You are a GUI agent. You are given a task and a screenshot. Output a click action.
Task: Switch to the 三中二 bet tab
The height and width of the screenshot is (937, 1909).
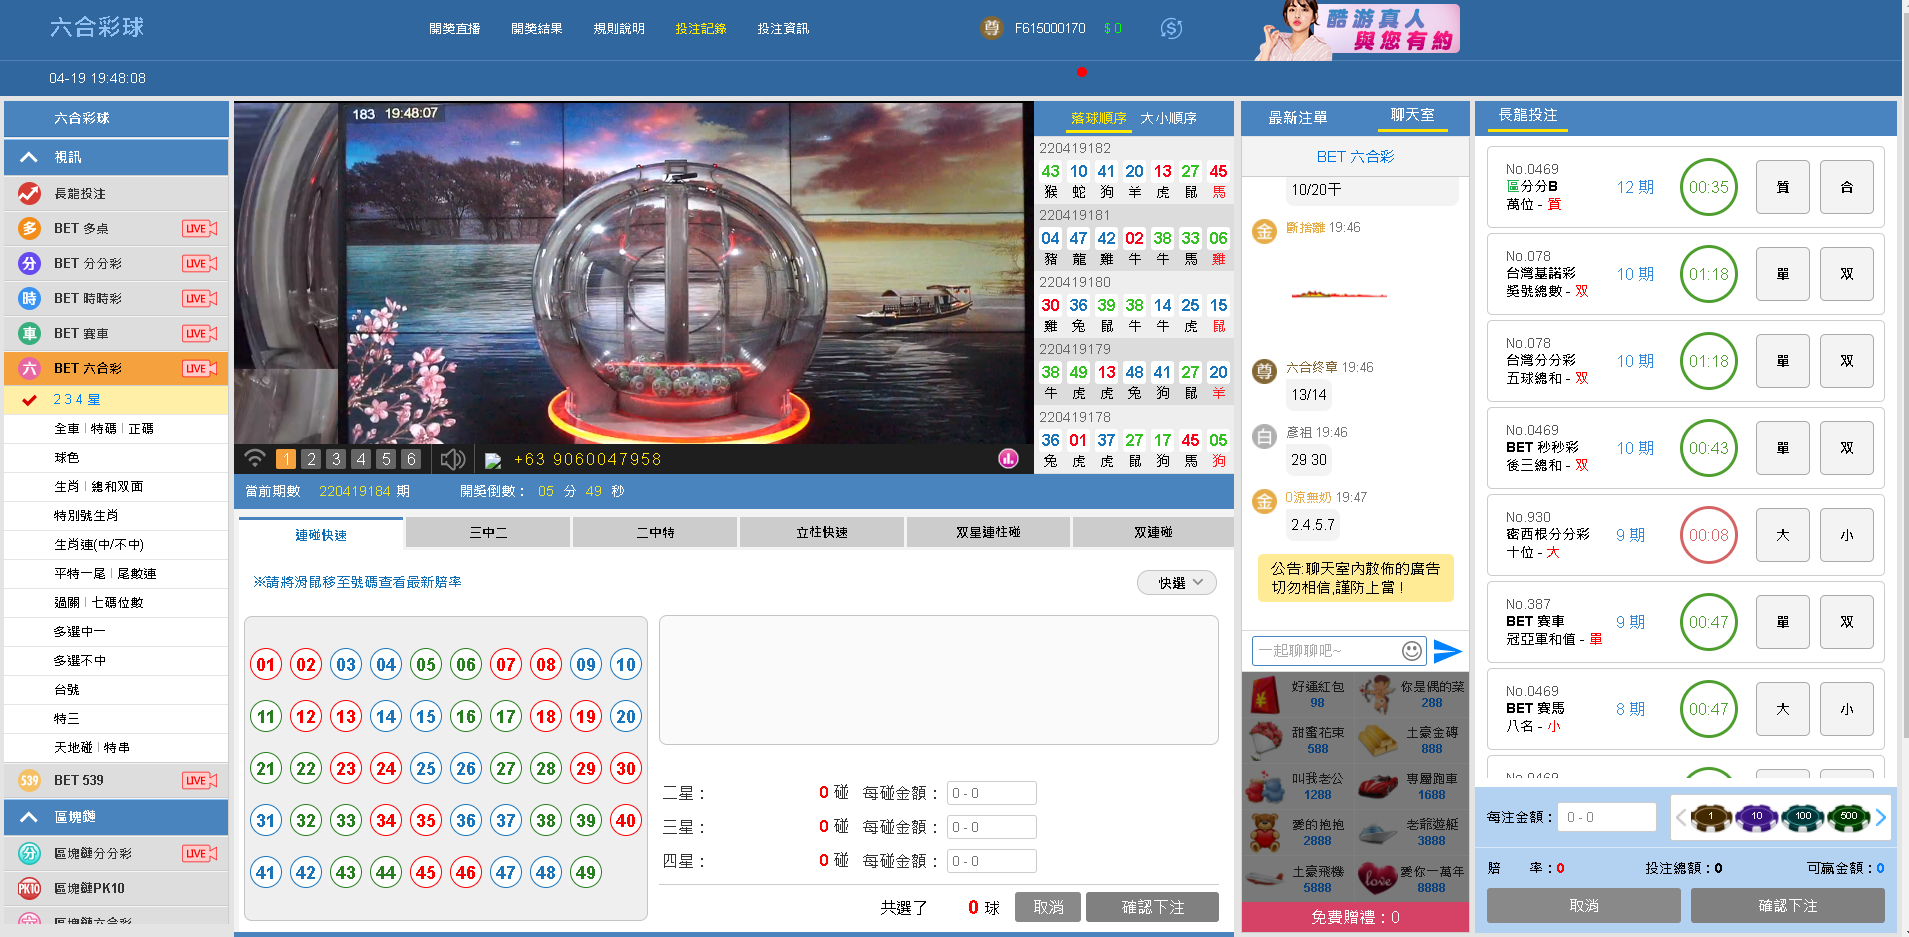point(488,533)
